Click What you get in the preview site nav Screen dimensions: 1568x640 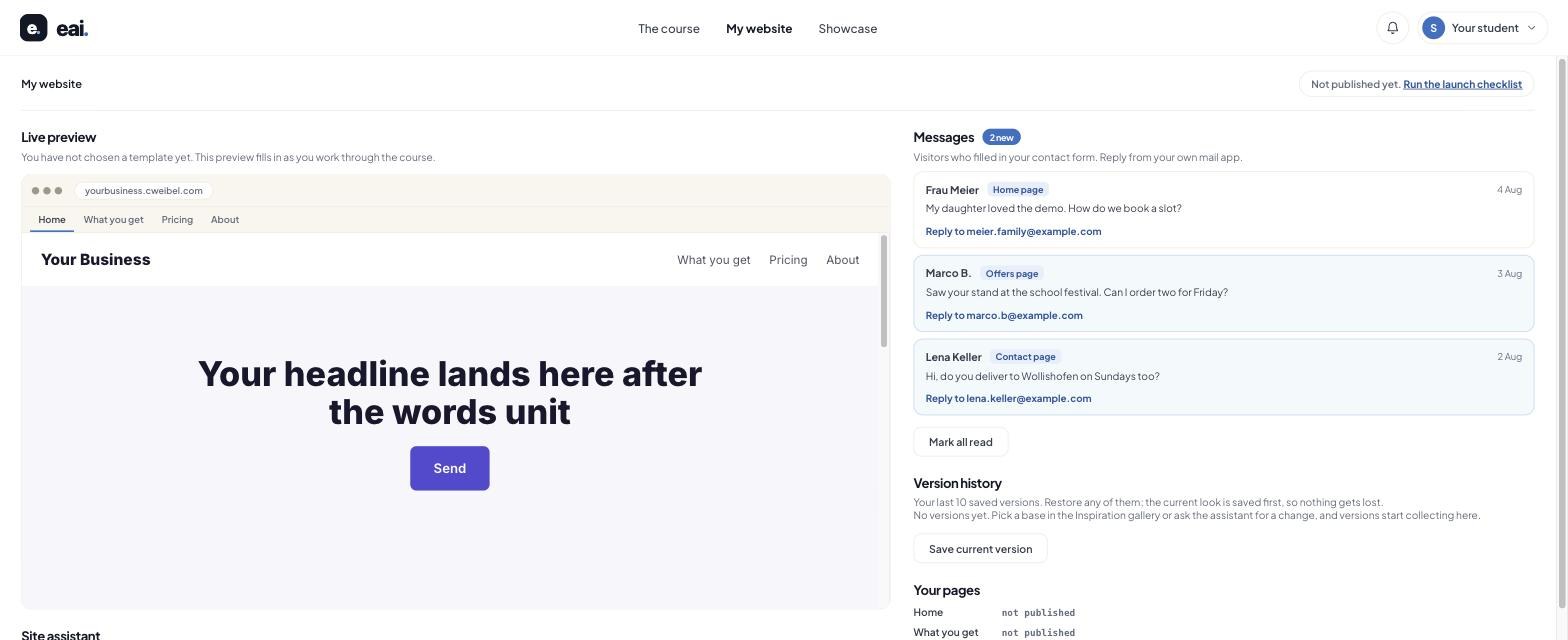click(714, 260)
